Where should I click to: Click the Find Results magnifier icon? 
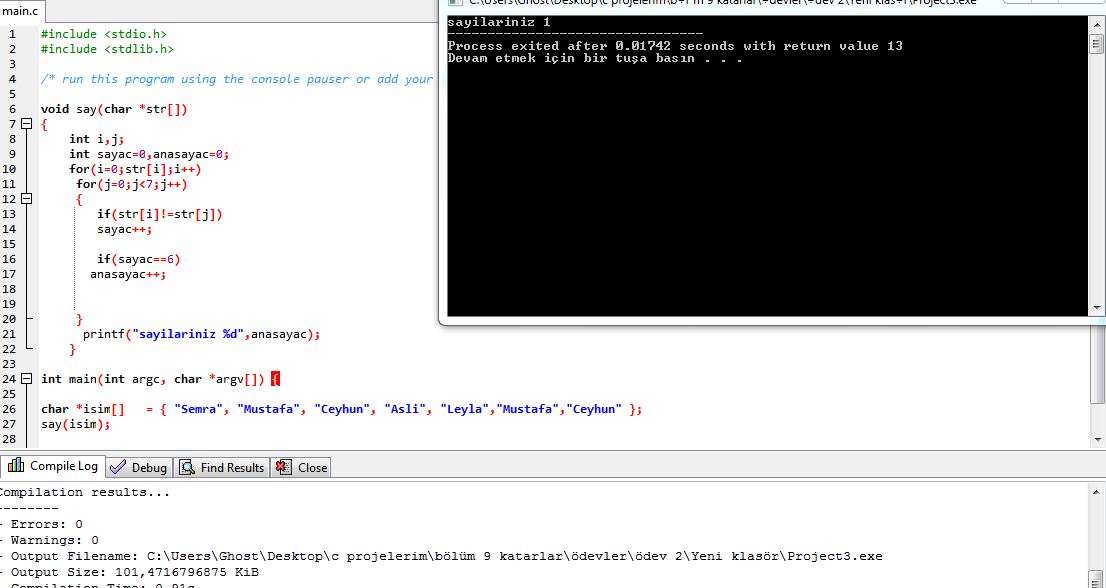click(x=187, y=467)
